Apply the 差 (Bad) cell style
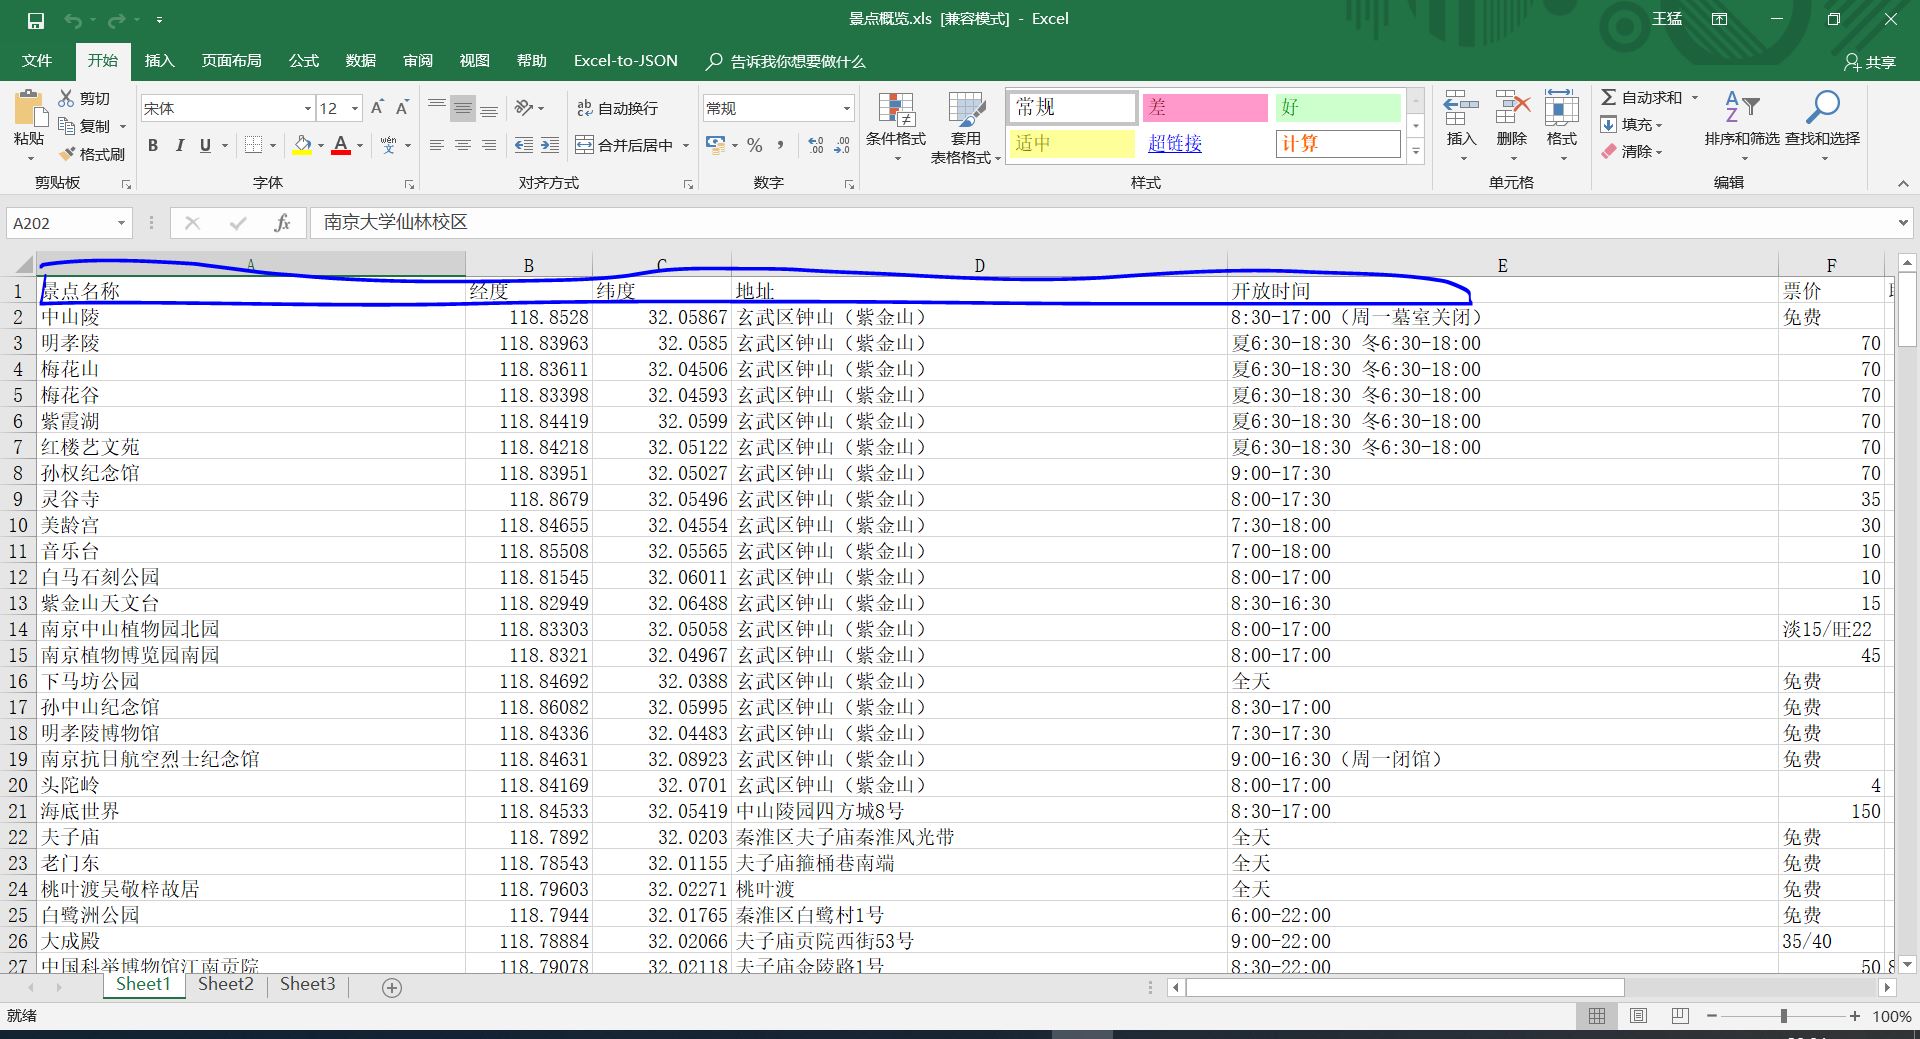This screenshot has width=1920, height=1039. [x=1205, y=107]
